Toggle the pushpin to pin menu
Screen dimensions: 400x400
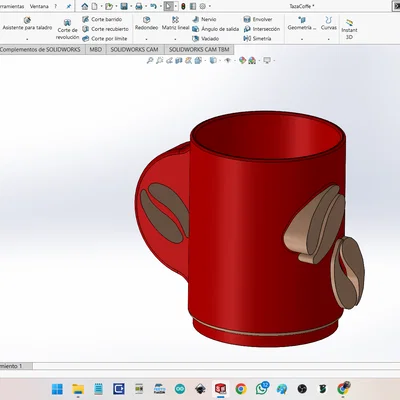tap(69, 6)
